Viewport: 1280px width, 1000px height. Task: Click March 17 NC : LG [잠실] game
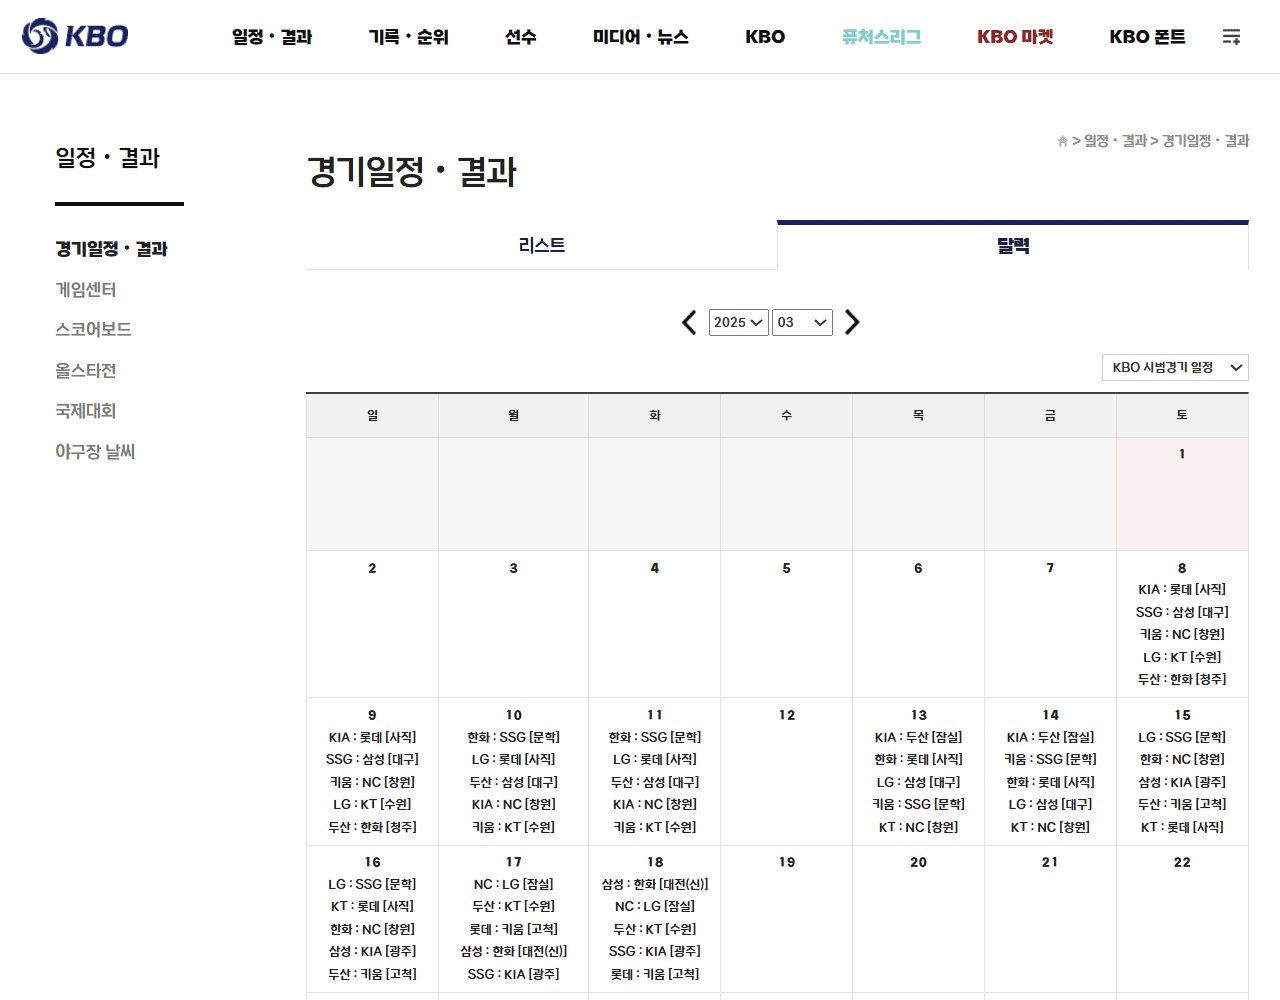[x=514, y=884]
